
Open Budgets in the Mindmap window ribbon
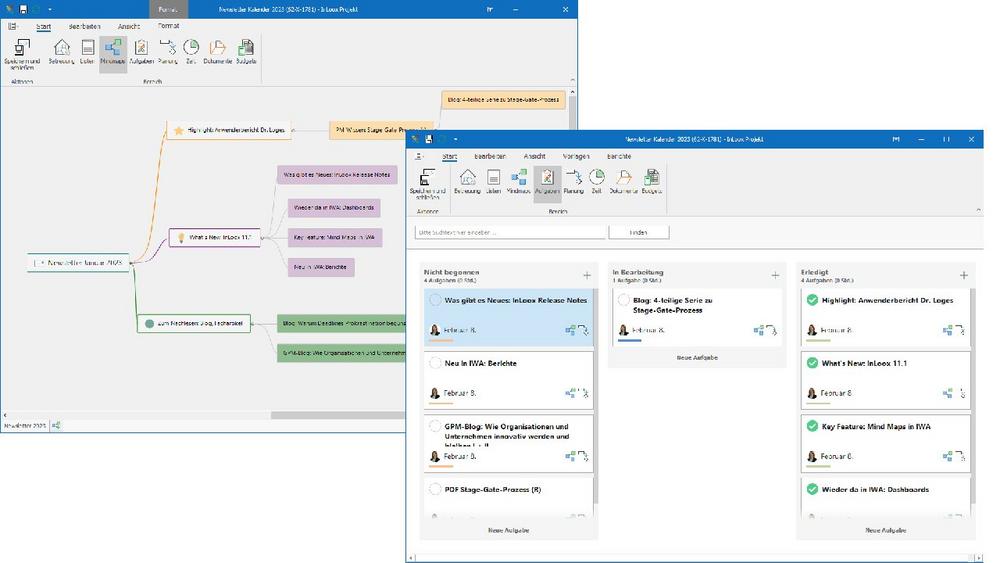[x=246, y=52]
